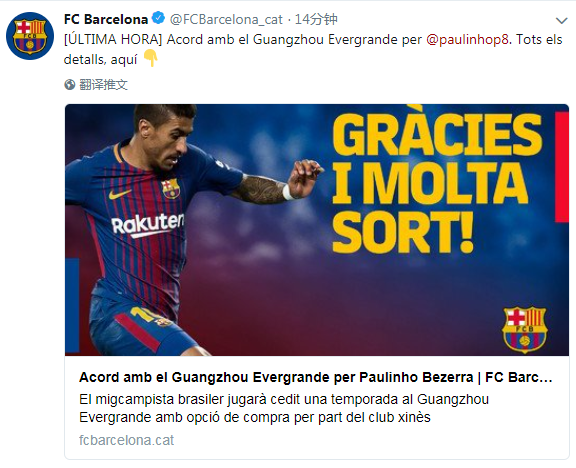
Task: Open the tweet options chevron menu
Action: pyautogui.click(x=562, y=21)
